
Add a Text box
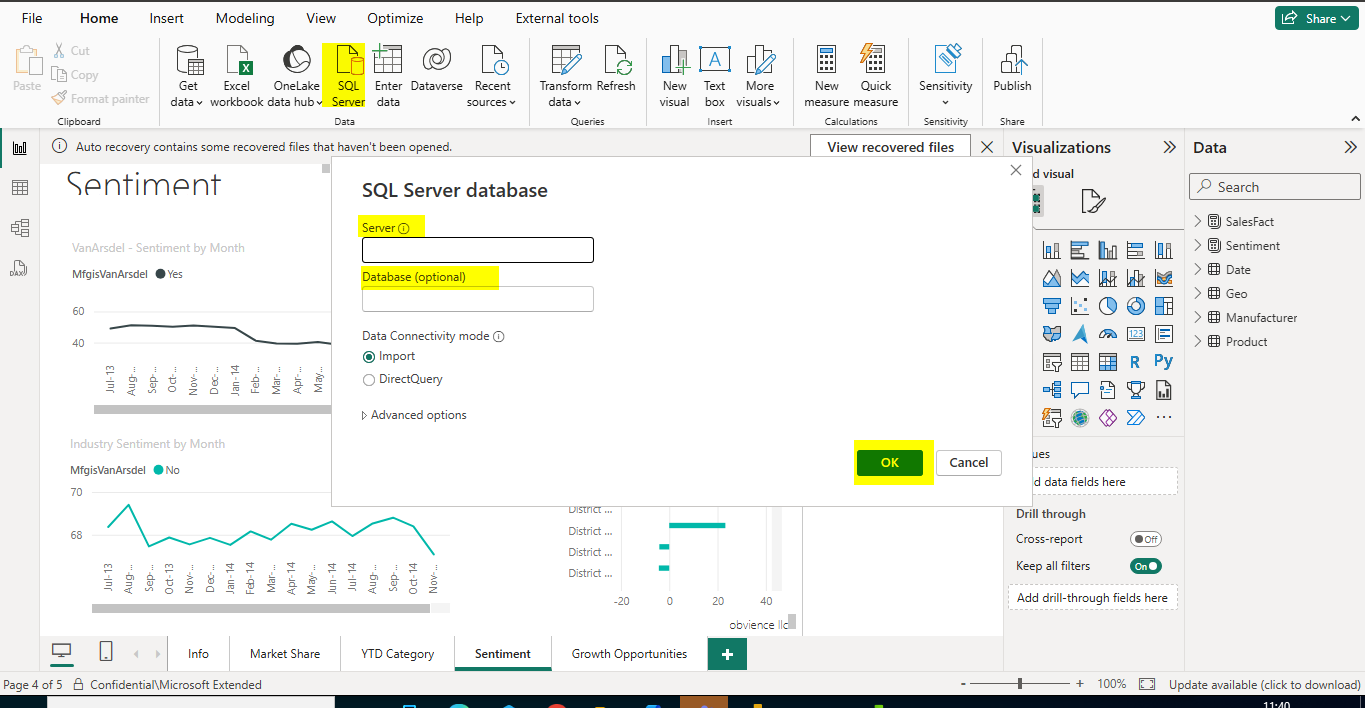click(714, 76)
